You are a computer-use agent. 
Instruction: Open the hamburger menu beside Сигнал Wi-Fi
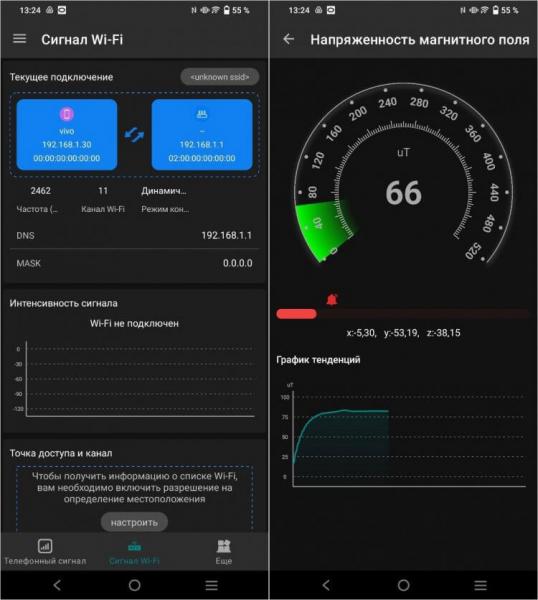tap(20, 39)
